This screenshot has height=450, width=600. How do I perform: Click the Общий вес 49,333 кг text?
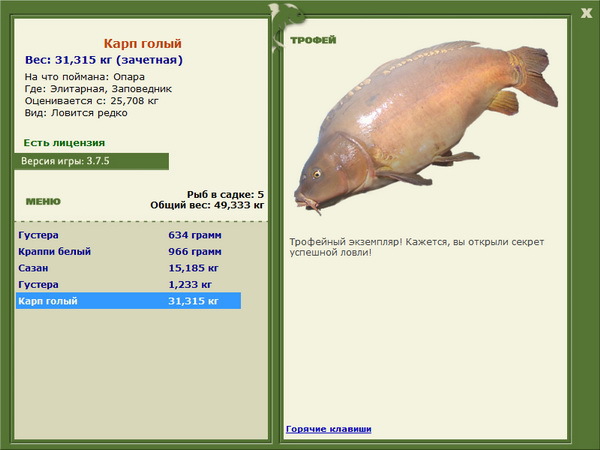207,205
